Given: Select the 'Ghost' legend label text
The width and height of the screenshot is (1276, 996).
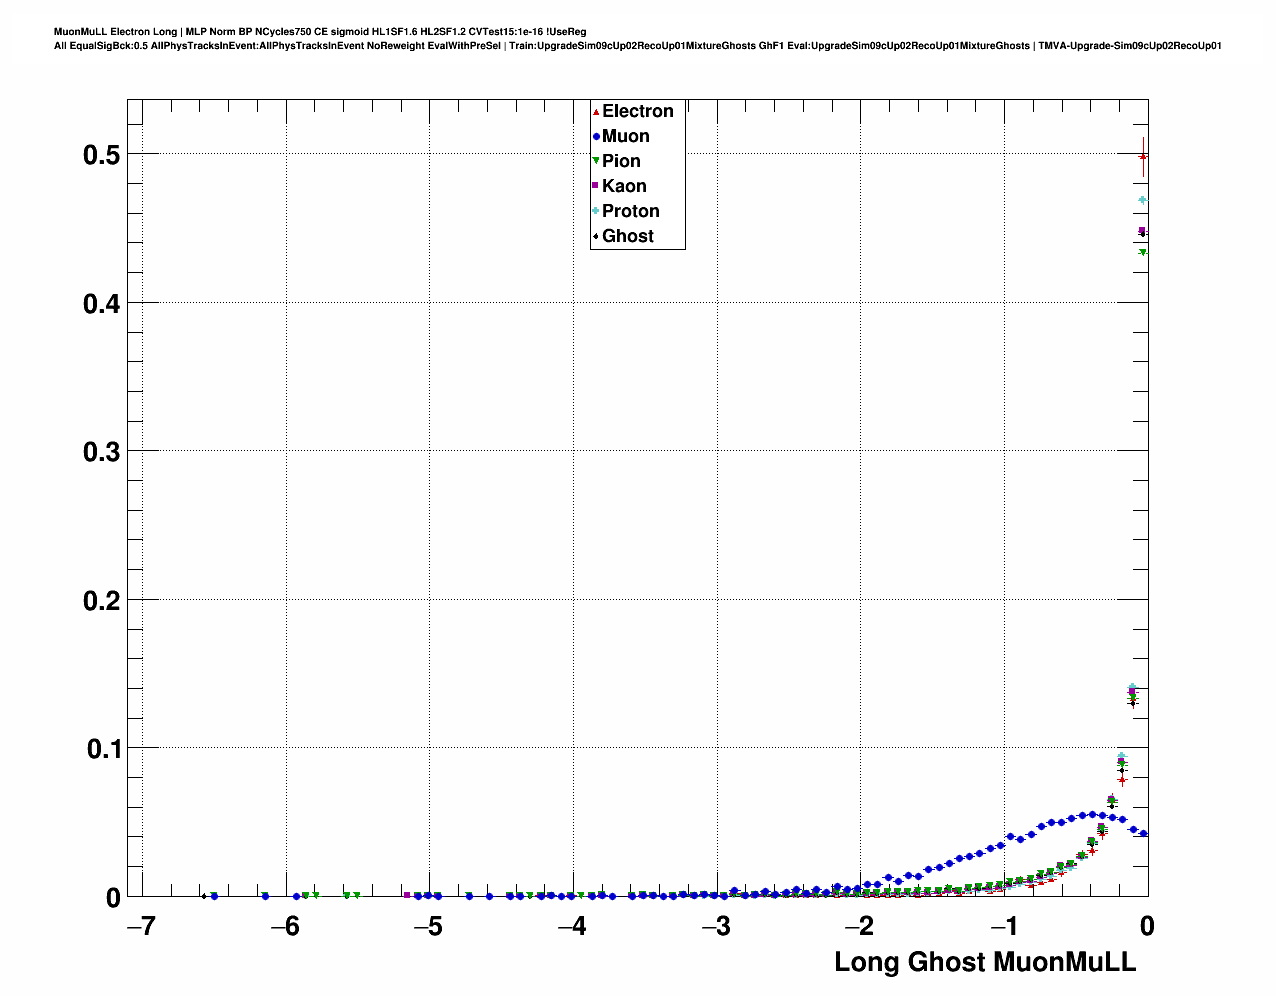Looking at the screenshot, I should pos(627,237).
